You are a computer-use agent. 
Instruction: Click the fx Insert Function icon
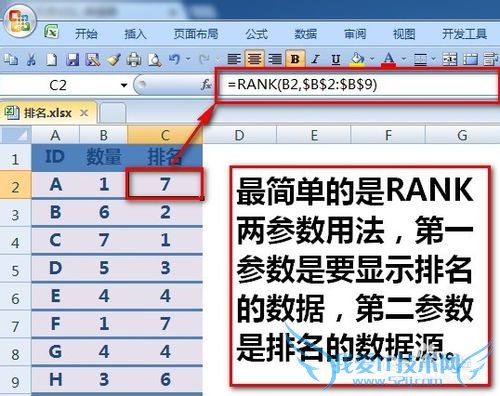(206, 85)
